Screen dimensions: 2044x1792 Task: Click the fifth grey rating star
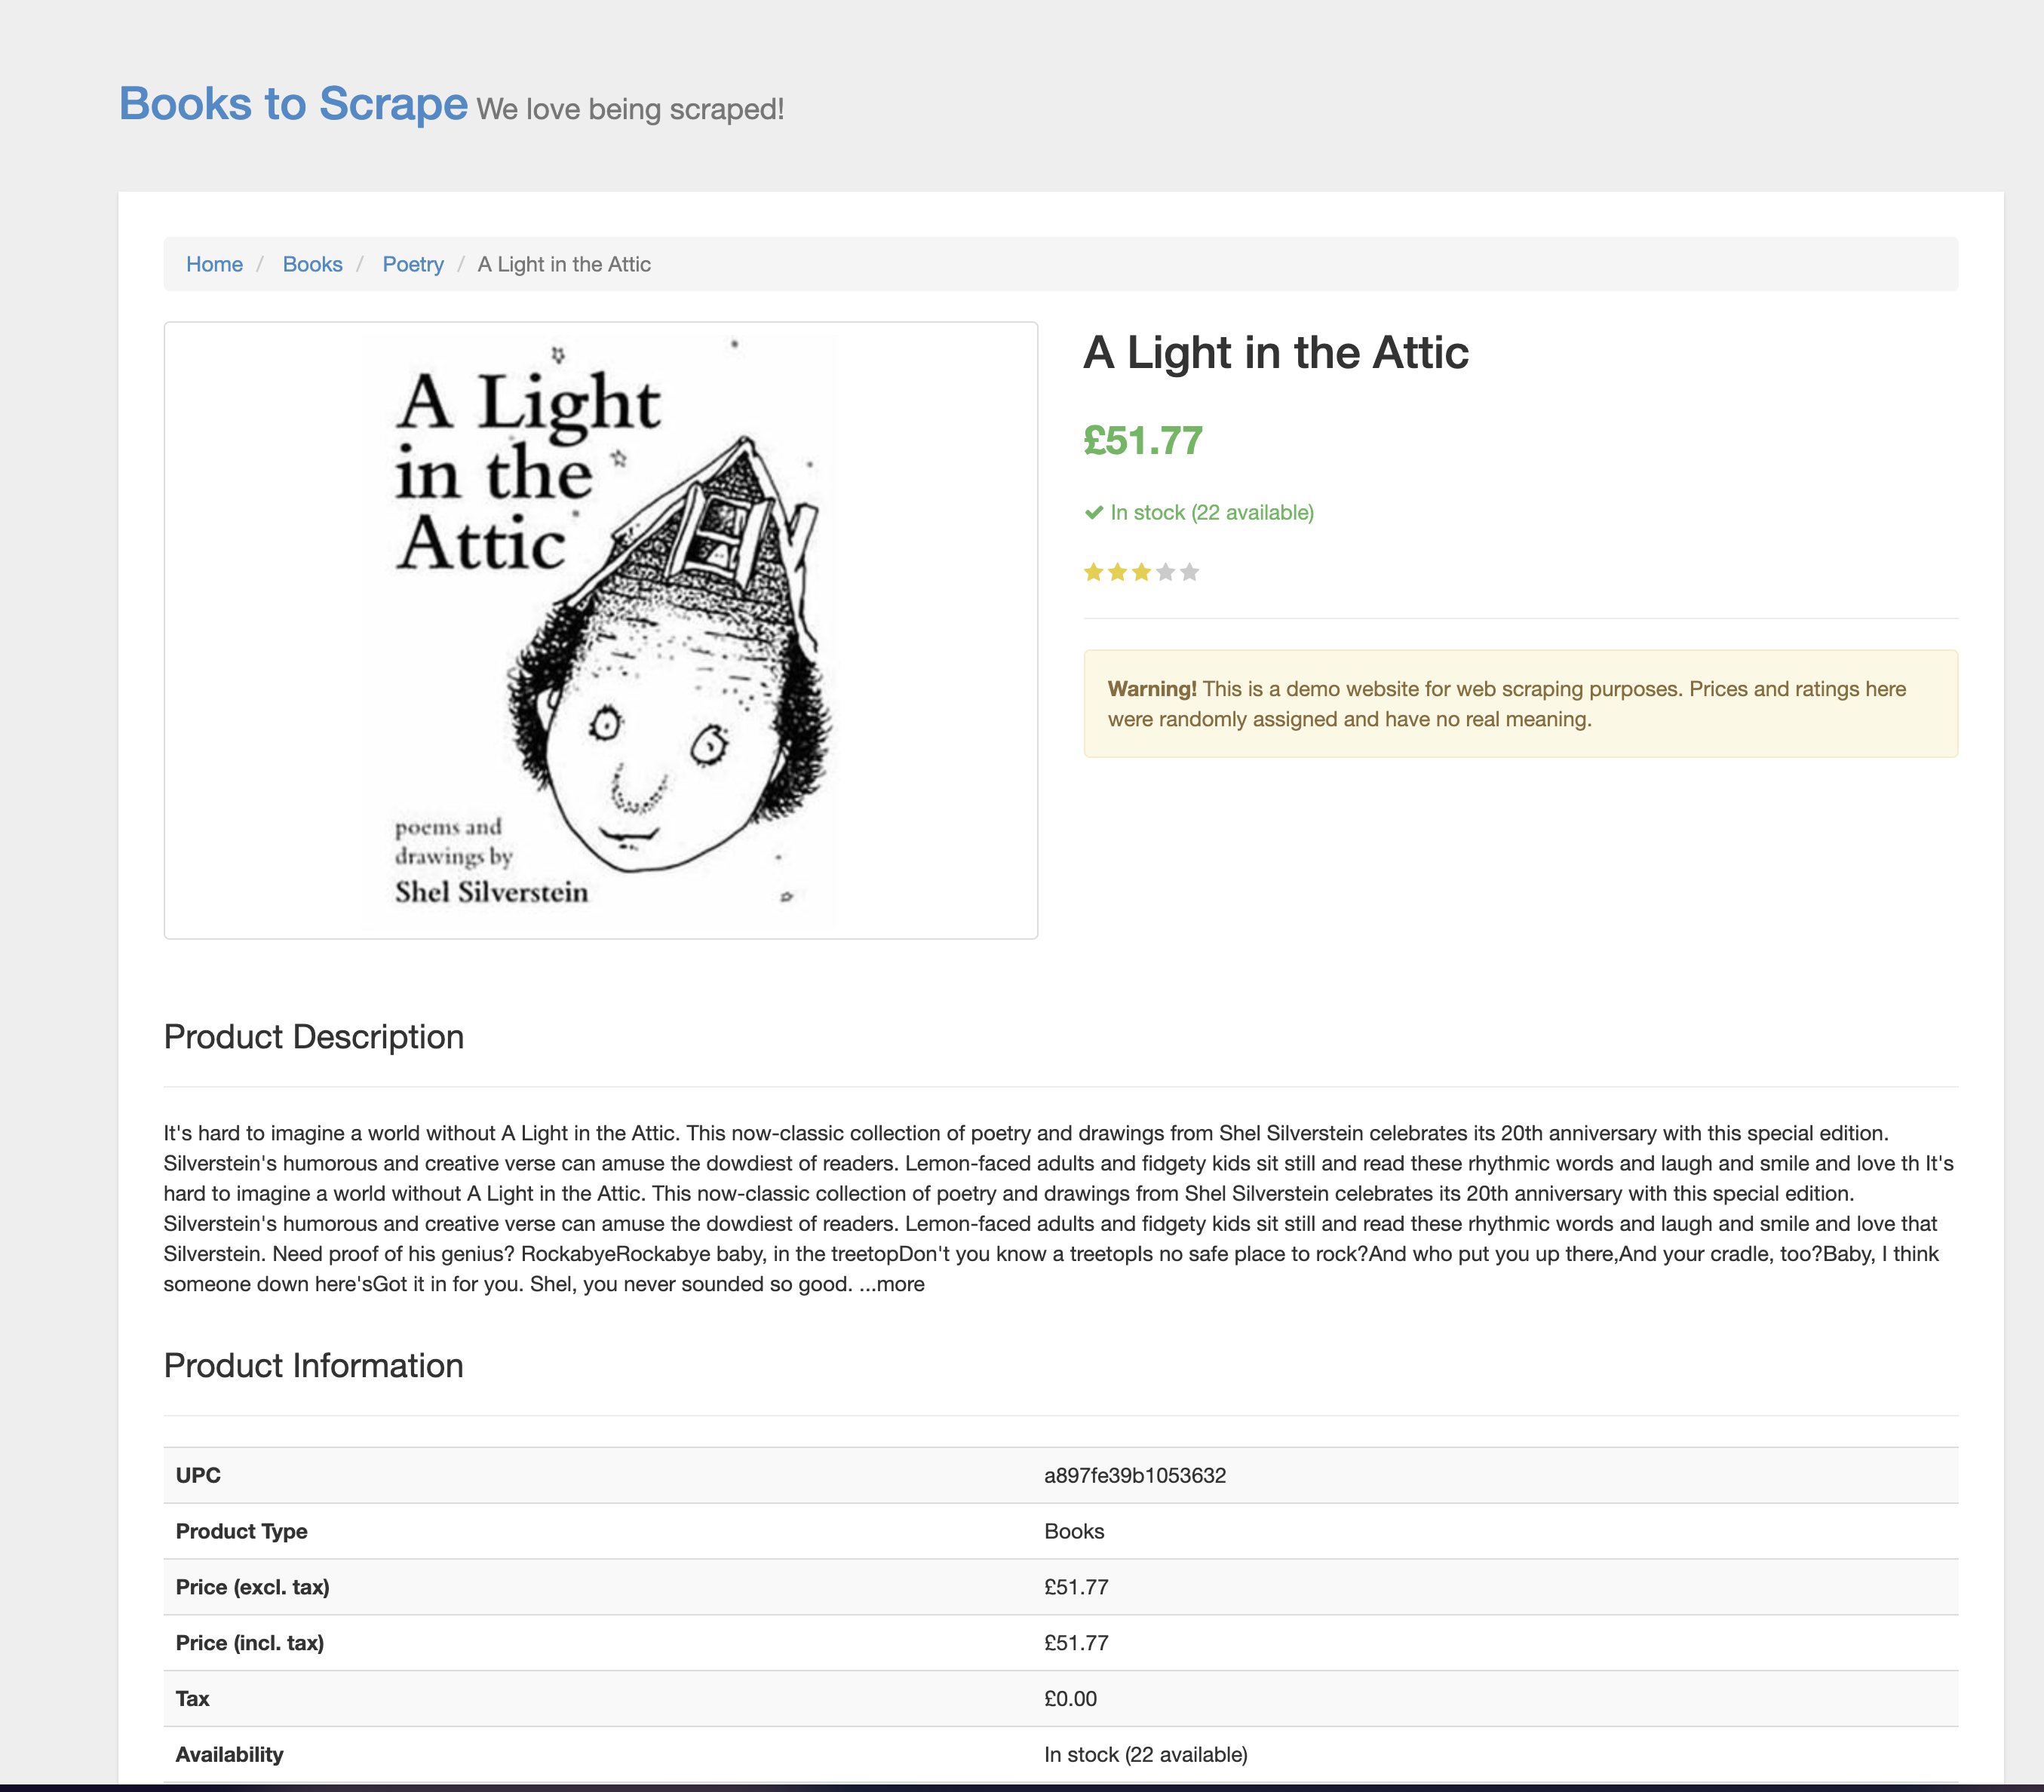coord(1189,572)
